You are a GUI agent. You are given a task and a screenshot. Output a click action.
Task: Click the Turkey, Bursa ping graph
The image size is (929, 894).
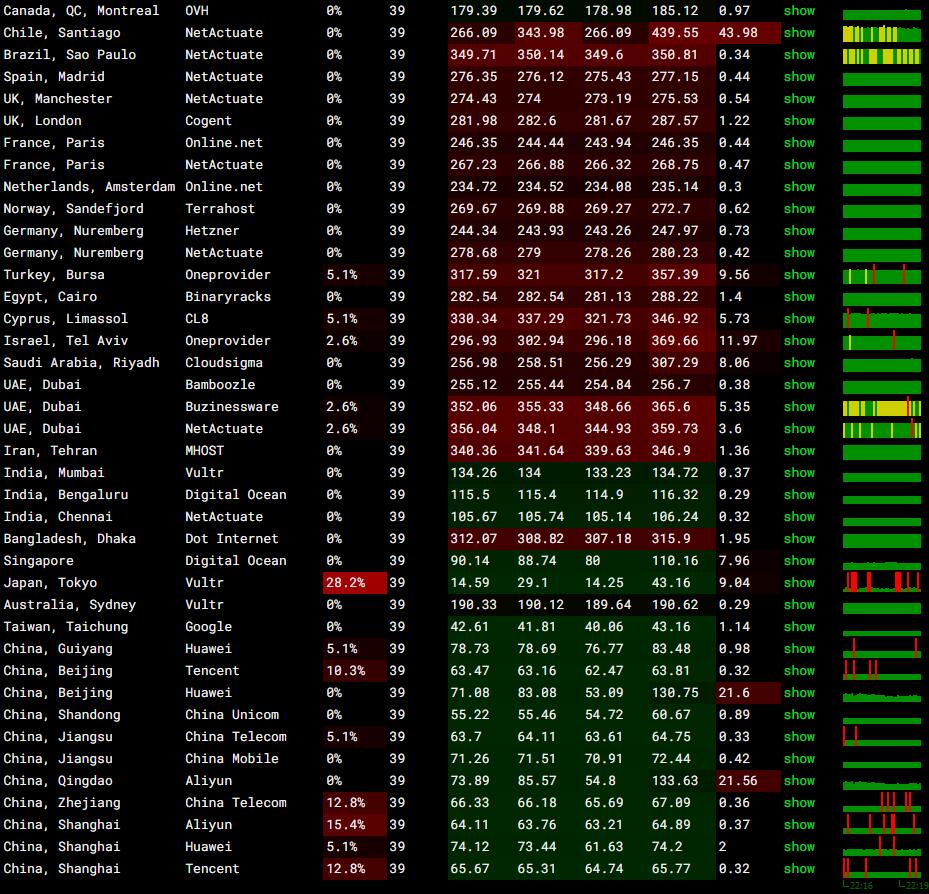pyautogui.click(x=881, y=275)
